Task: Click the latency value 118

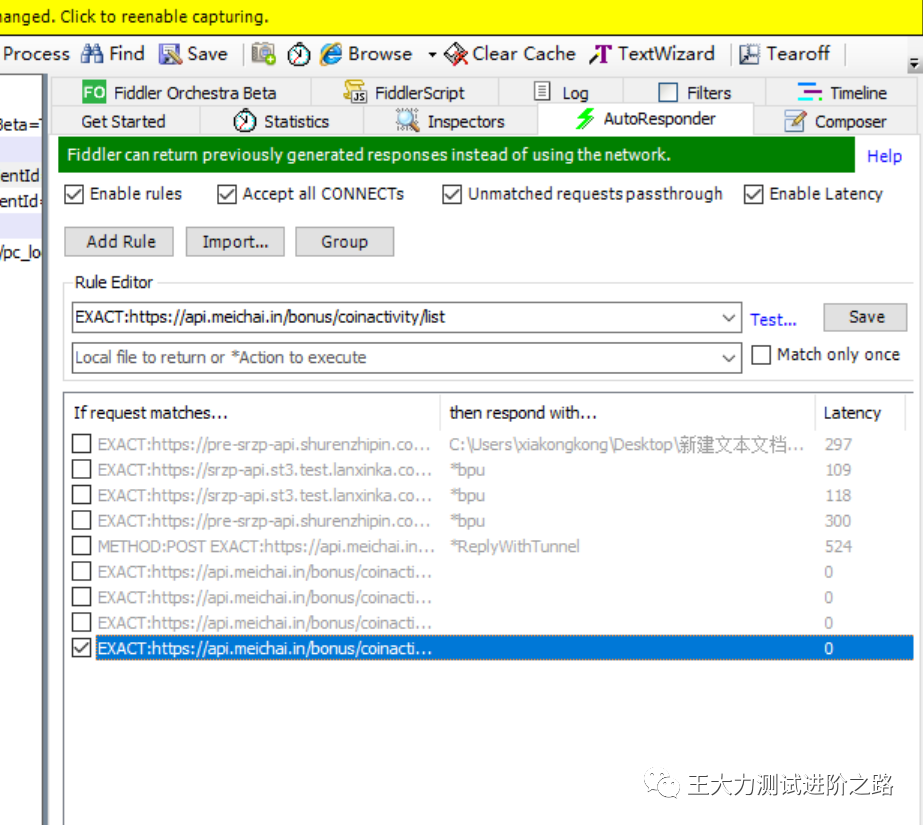Action: pos(838,495)
